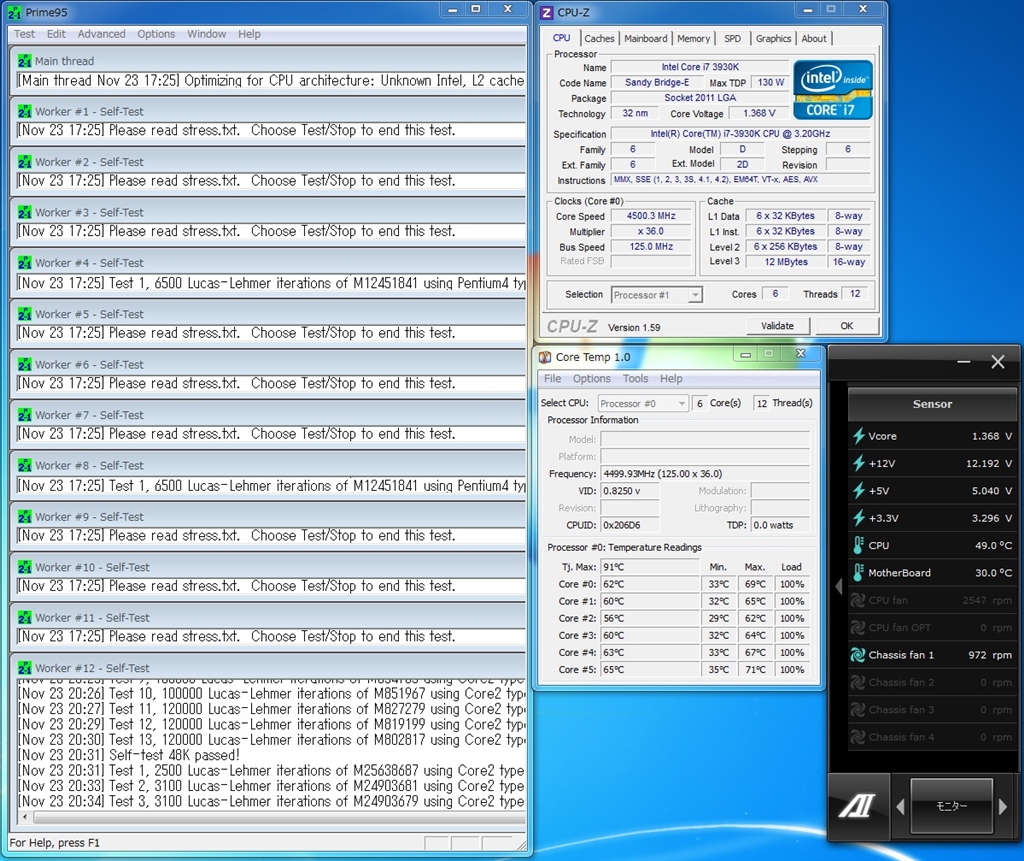Click the MotherBoard thermometer icon
1024x861 pixels.
click(x=858, y=572)
